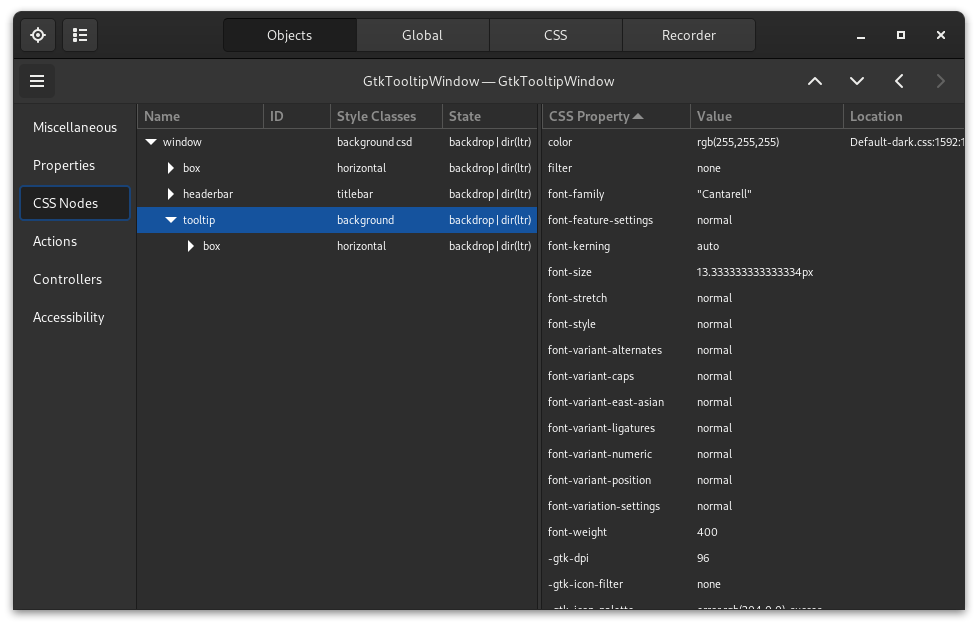Screen dimensions: 978x626
Task: Click the Style Classes column header
Action: (x=386, y=117)
